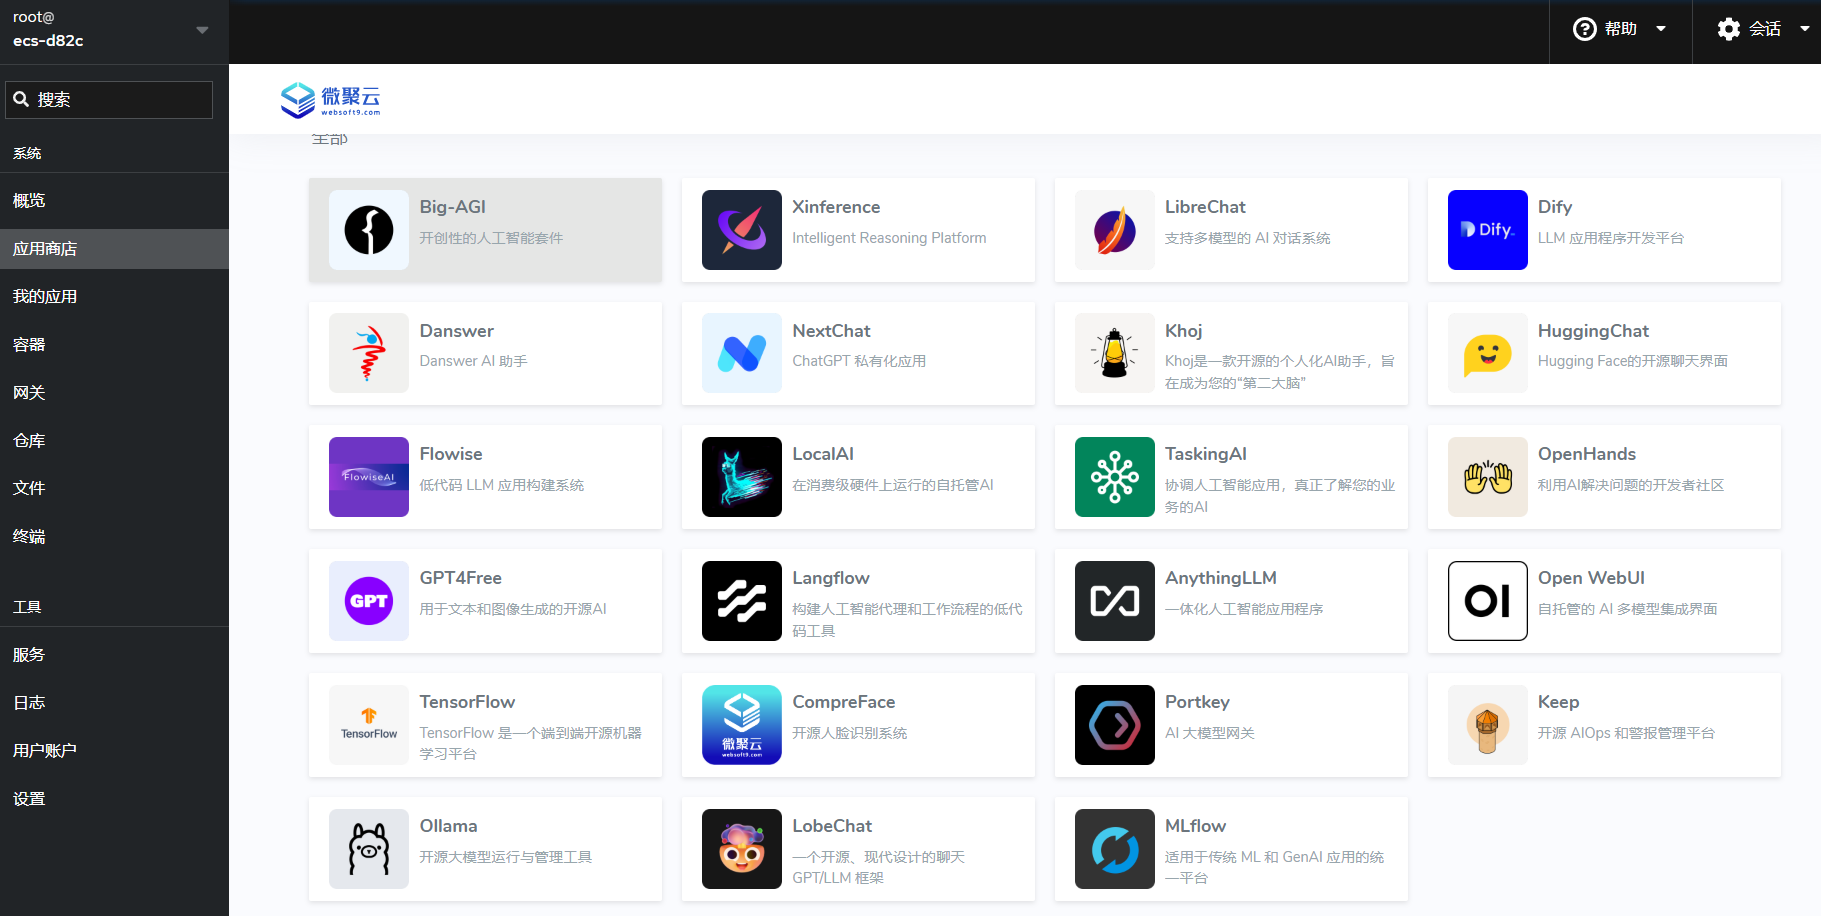
Task: Select the Khoj lantern icon
Action: [1115, 353]
